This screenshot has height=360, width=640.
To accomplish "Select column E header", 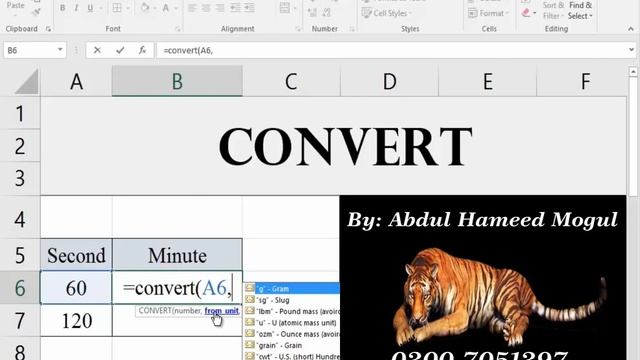I will click(x=488, y=82).
